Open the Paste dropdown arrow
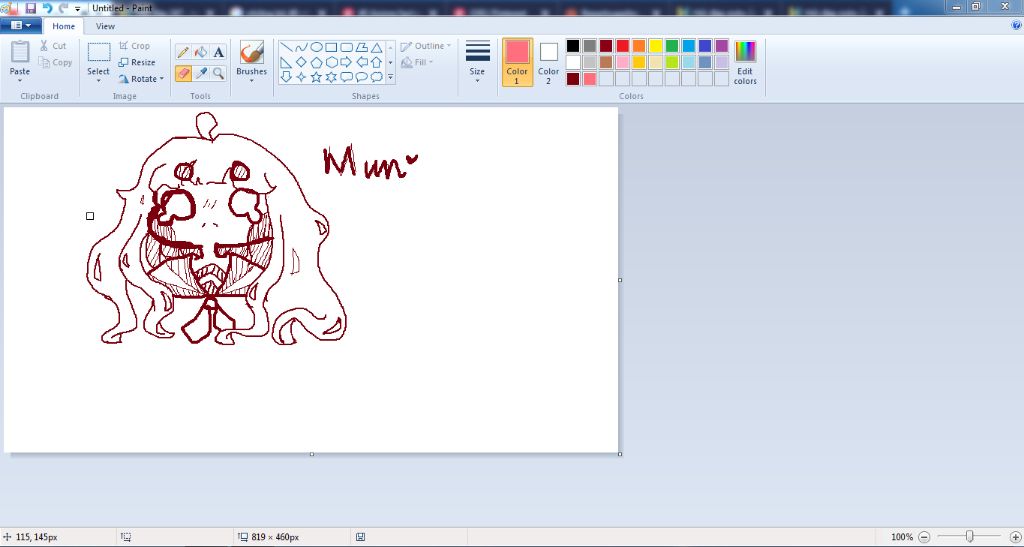 (20, 81)
